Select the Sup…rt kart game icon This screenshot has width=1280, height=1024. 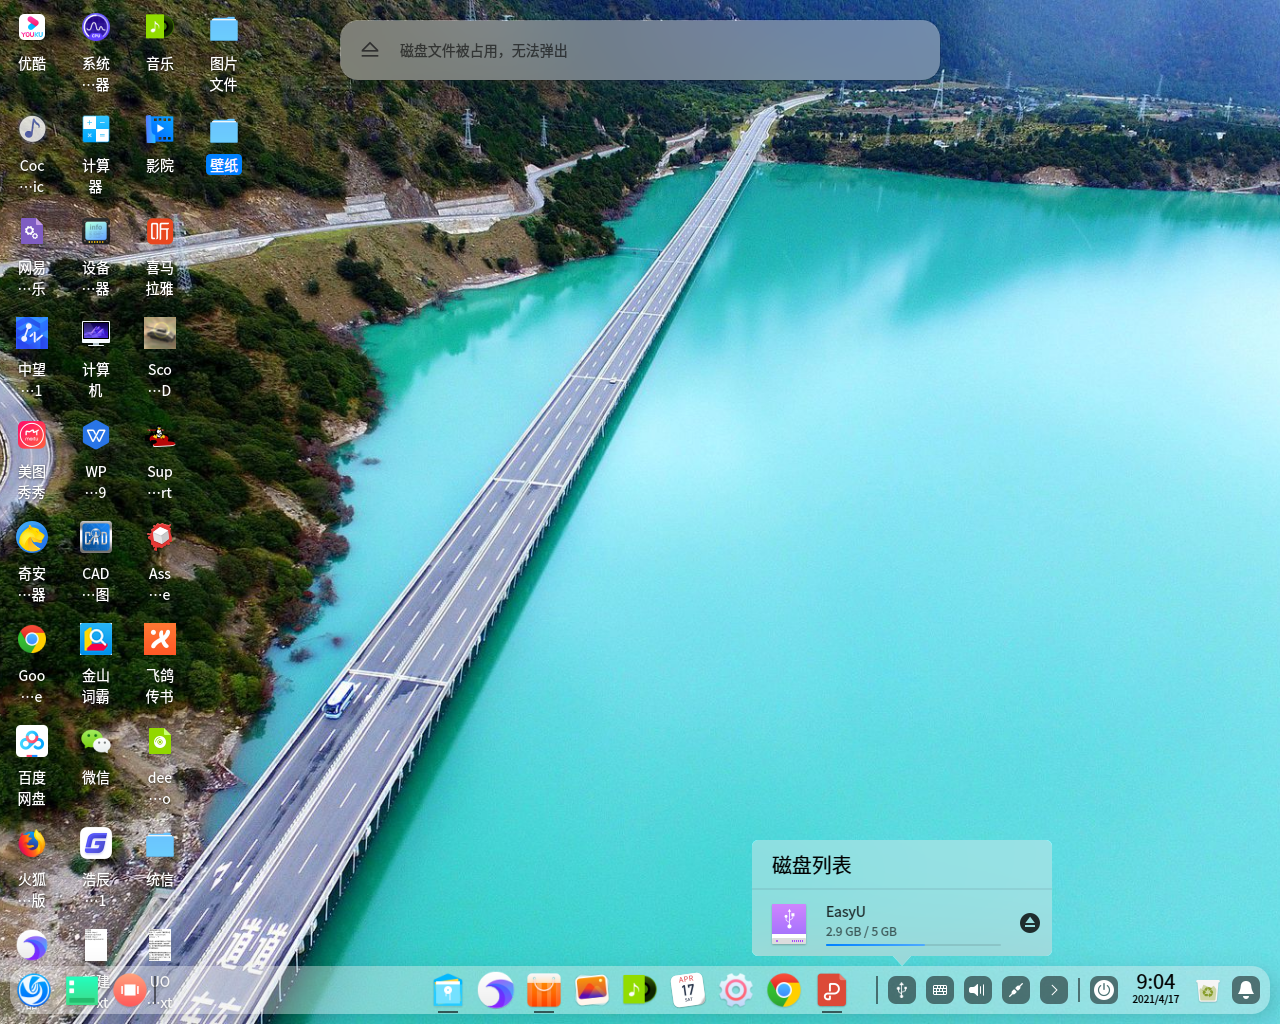[x=160, y=436]
